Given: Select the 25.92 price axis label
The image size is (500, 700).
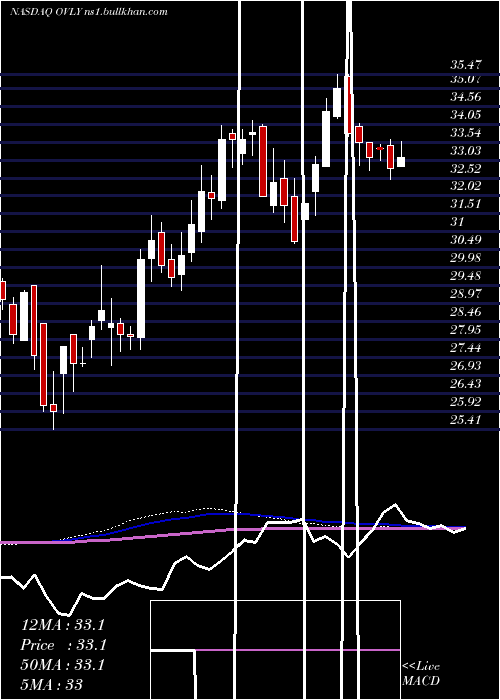Looking at the screenshot, I should tap(466, 401).
